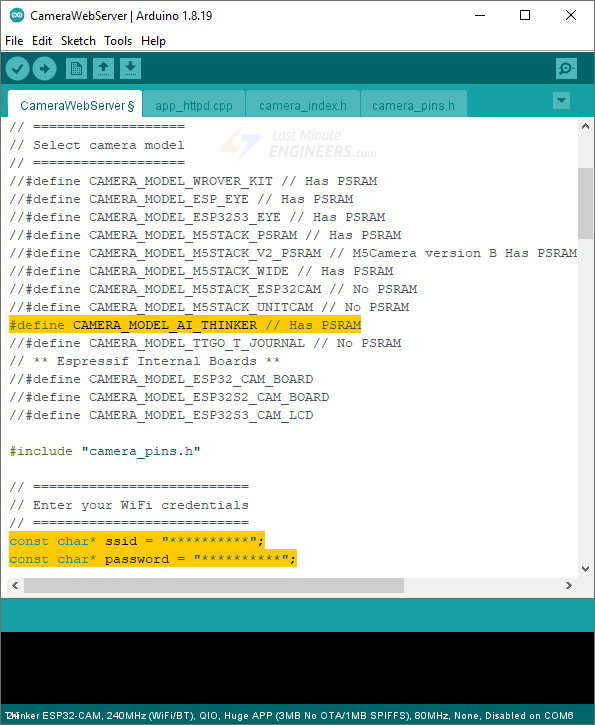This screenshot has width=595, height=725.
Task: Click the Arduino logo in title bar
Action: pyautogui.click(x=17, y=15)
